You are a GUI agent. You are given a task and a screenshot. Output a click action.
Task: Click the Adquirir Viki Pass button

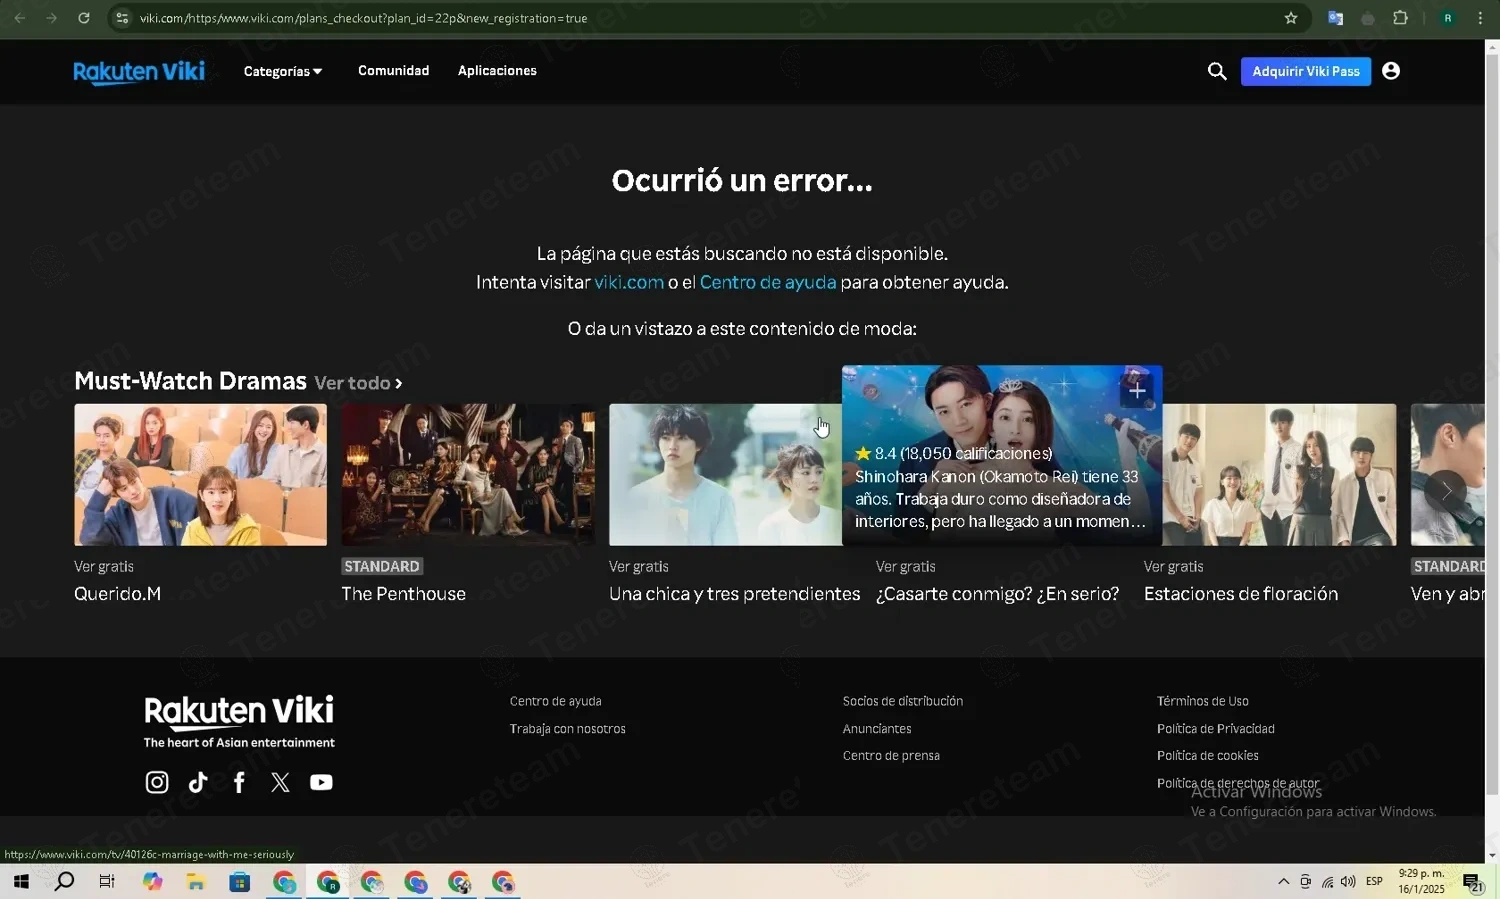point(1305,71)
